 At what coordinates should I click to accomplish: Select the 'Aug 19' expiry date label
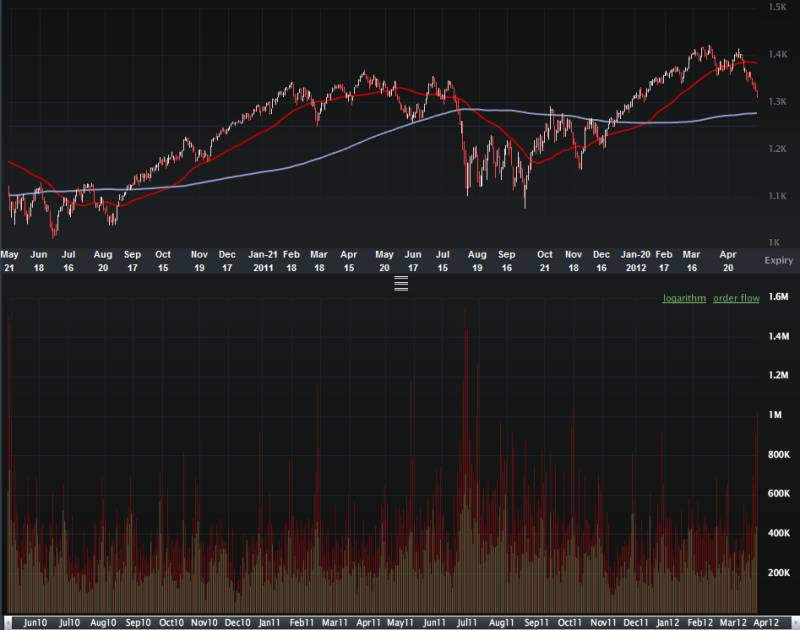477,261
